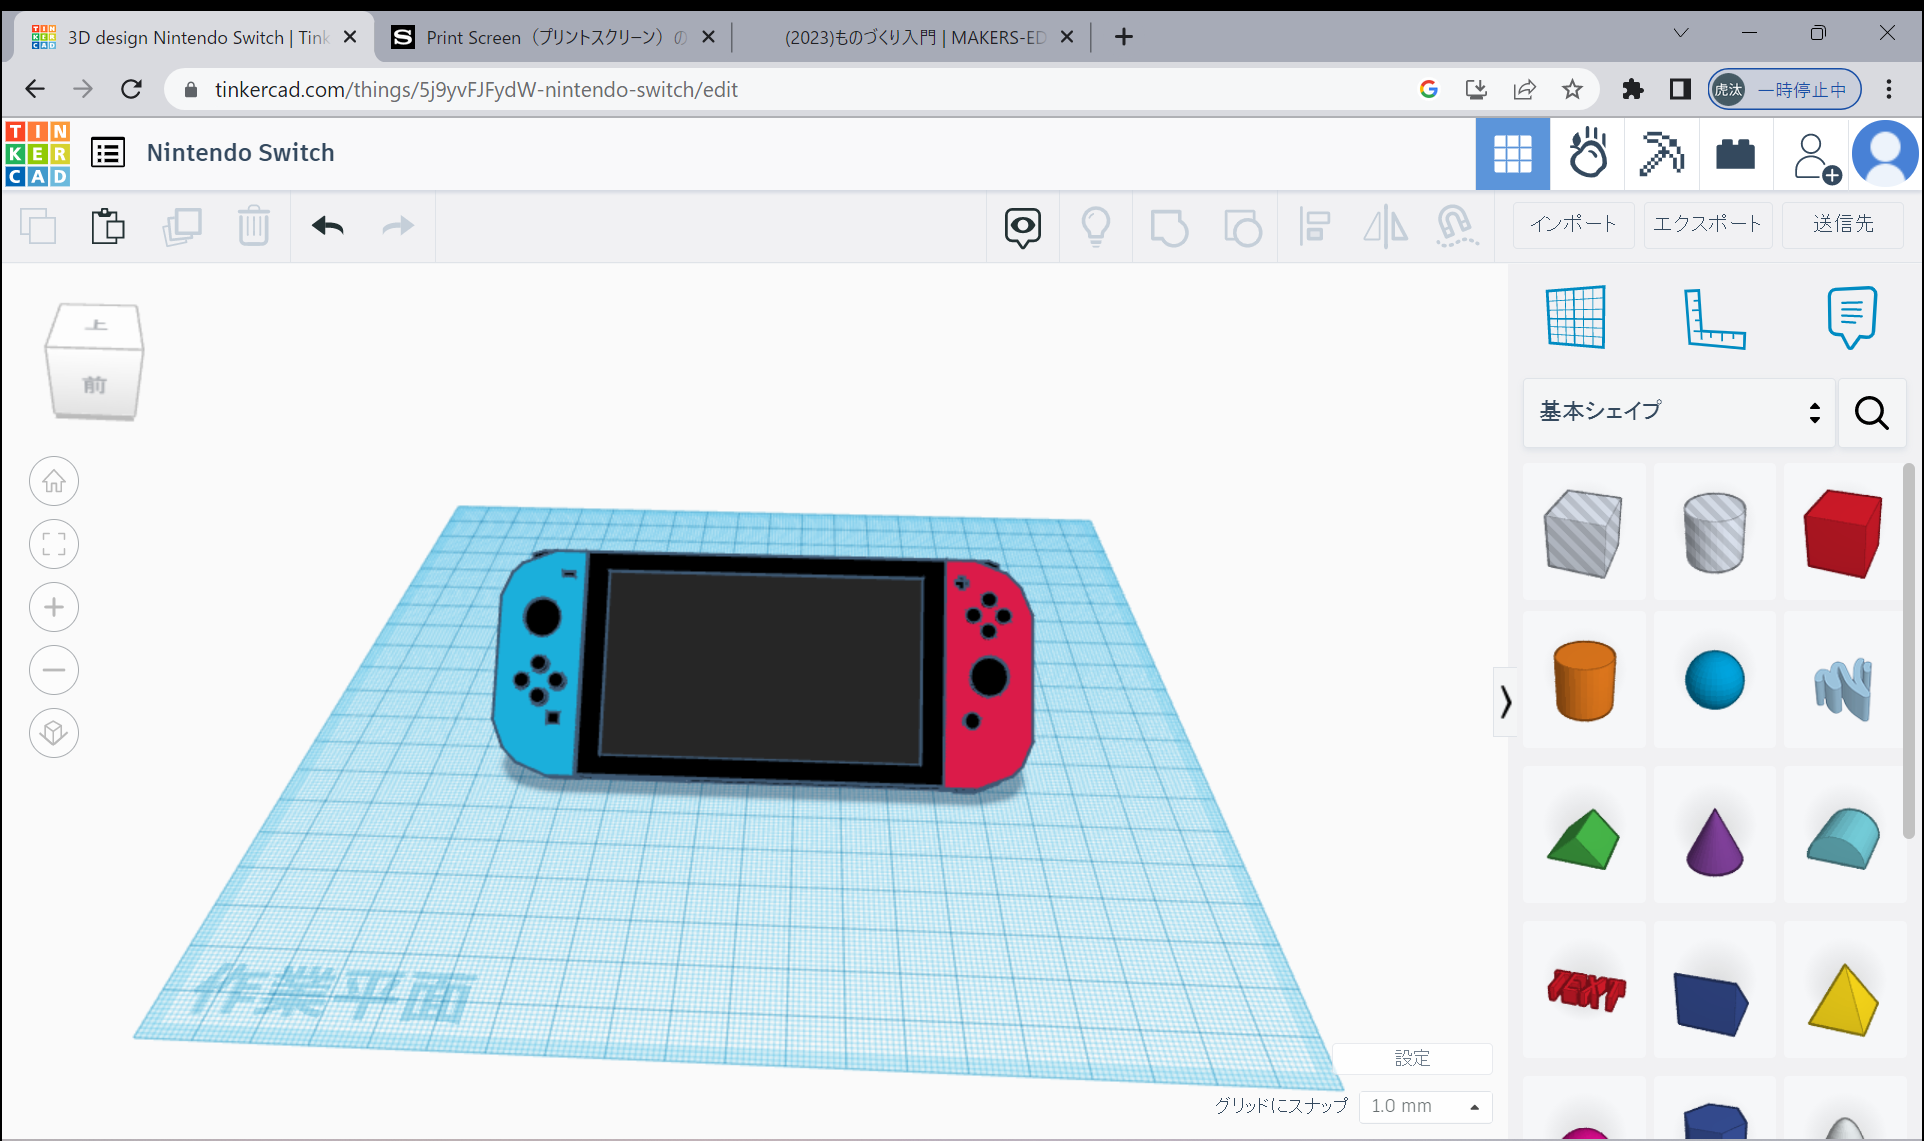Click the Mirror/Flip icon
The width and height of the screenshot is (1924, 1141).
[1385, 227]
